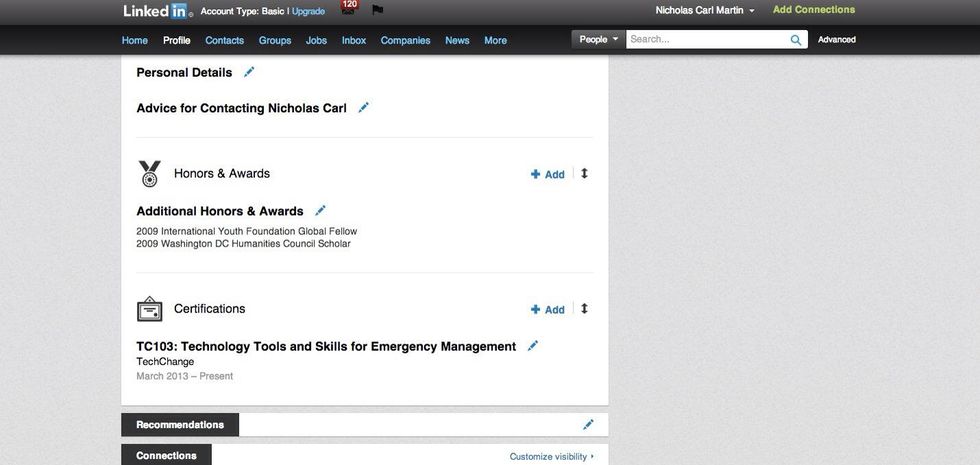
Task: Reorder Certifications section arrow
Action: tap(584, 309)
